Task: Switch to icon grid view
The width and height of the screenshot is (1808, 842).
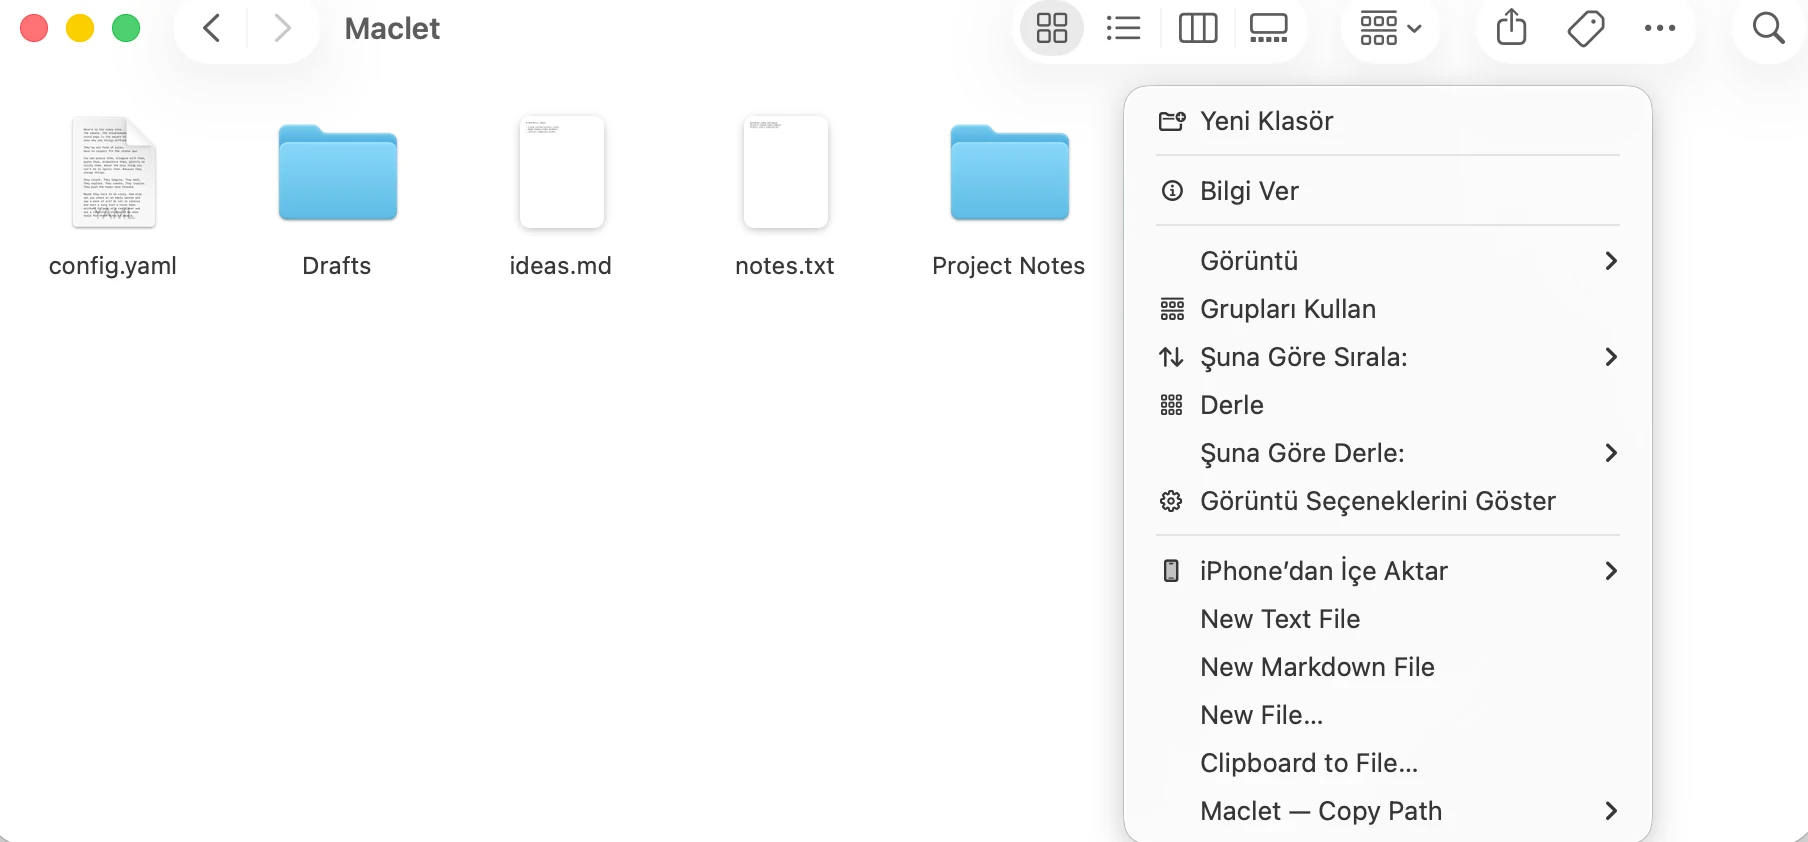Action: 1052,28
